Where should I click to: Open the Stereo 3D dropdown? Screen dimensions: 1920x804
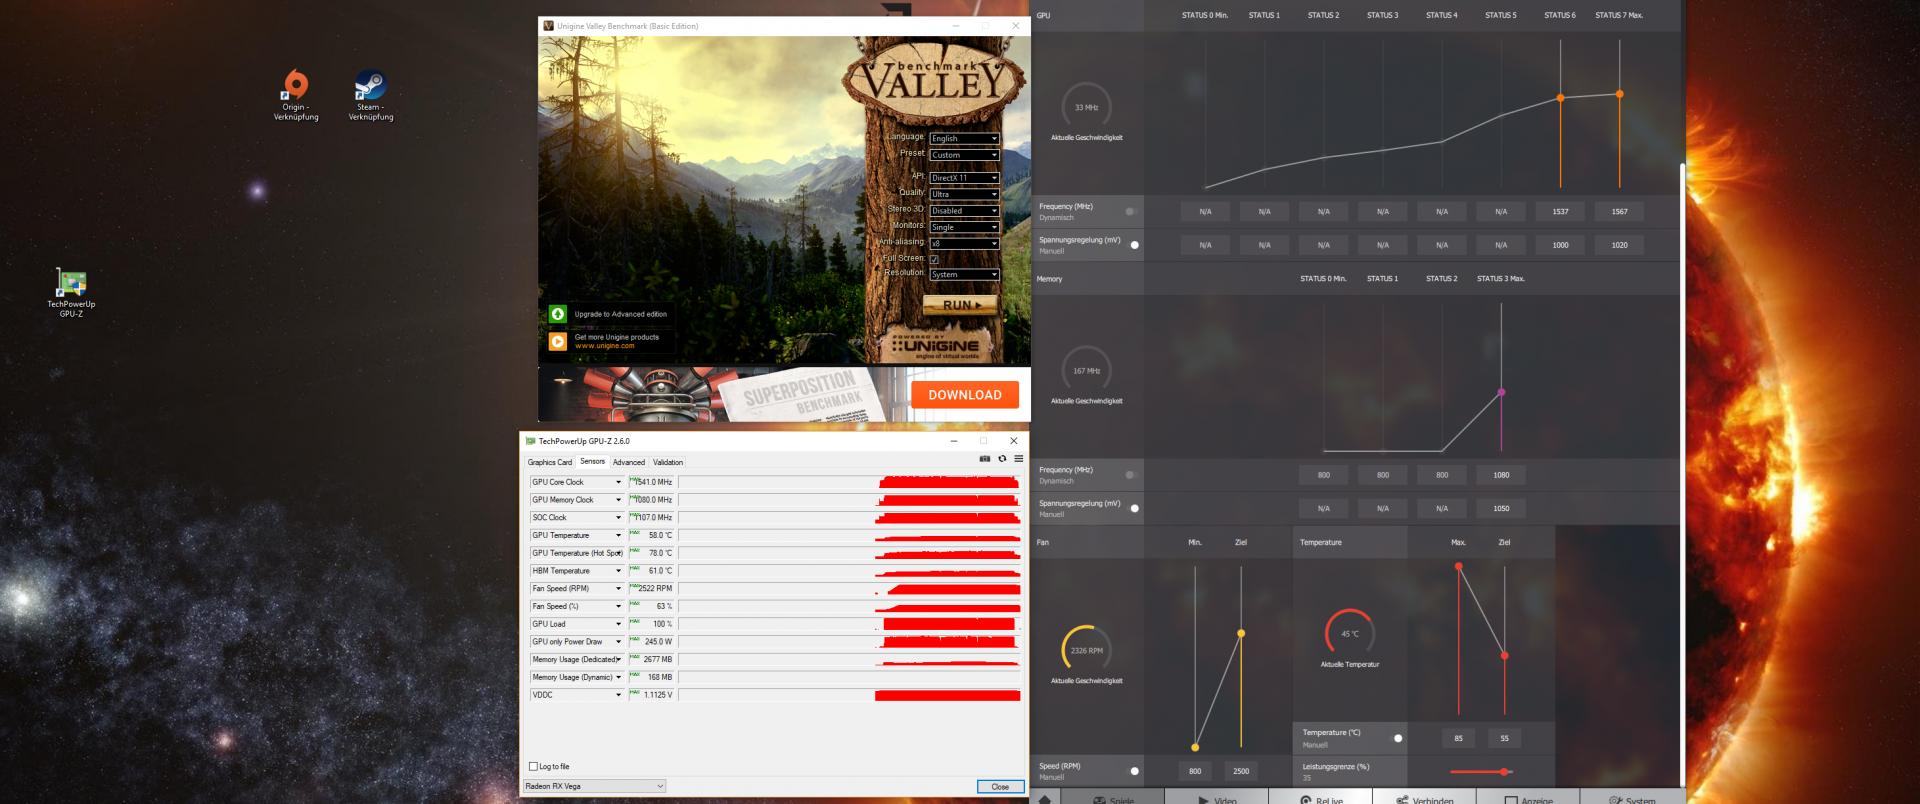pos(964,211)
